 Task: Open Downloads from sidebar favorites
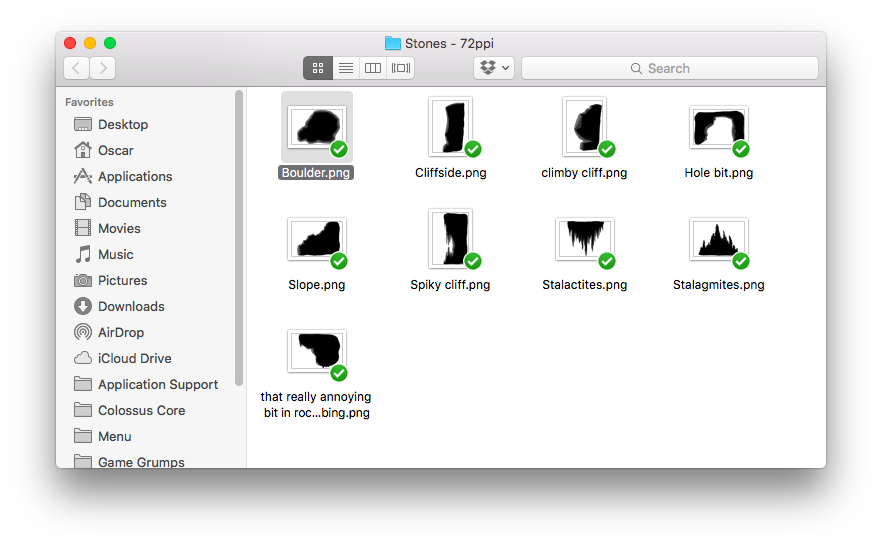click(x=130, y=306)
